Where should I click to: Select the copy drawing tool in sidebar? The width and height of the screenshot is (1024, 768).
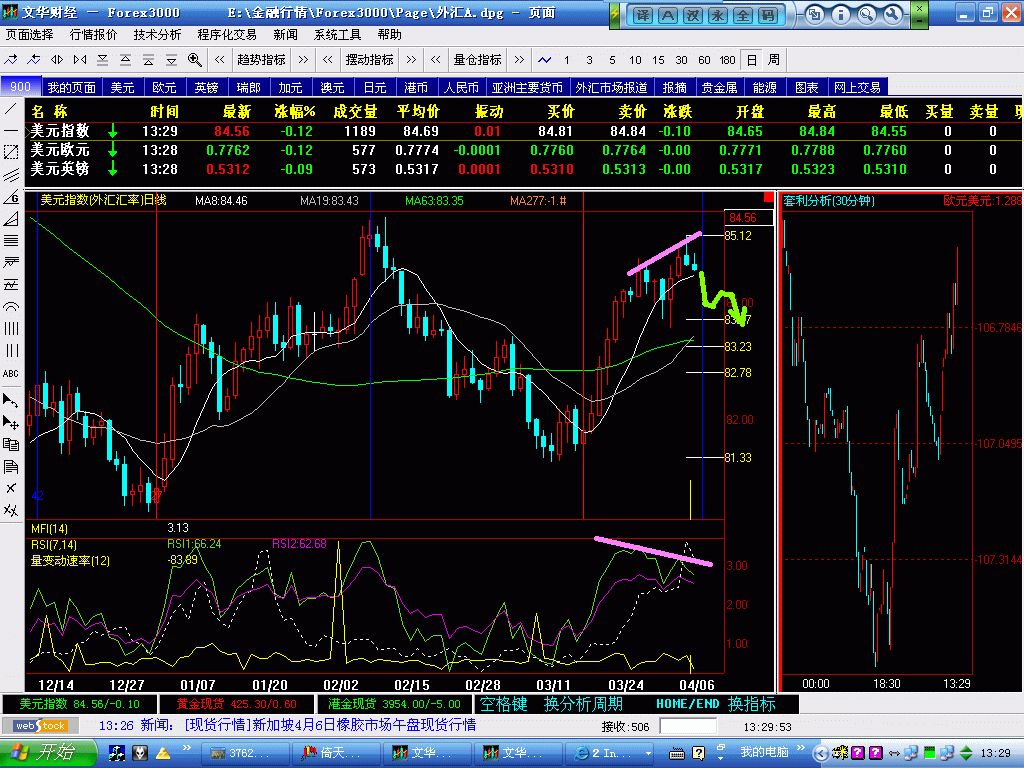[x=11, y=445]
